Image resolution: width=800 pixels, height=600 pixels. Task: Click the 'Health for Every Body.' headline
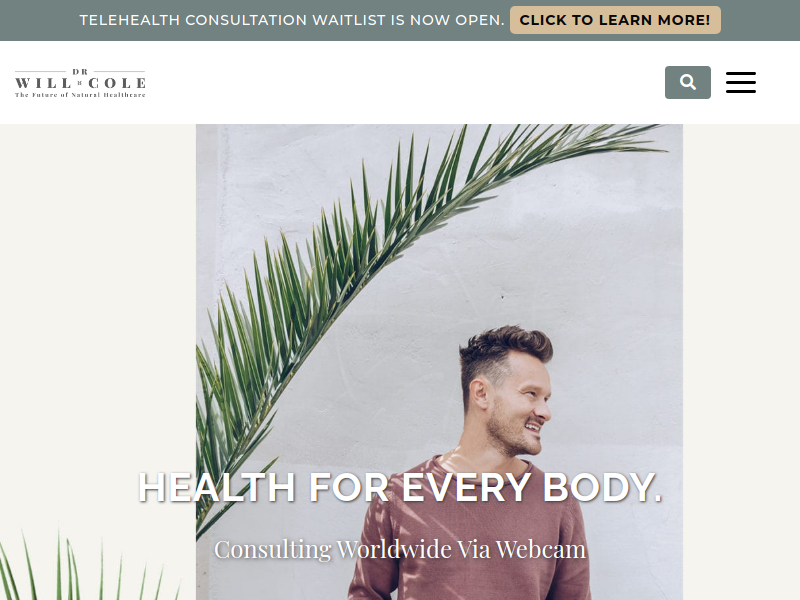400,487
